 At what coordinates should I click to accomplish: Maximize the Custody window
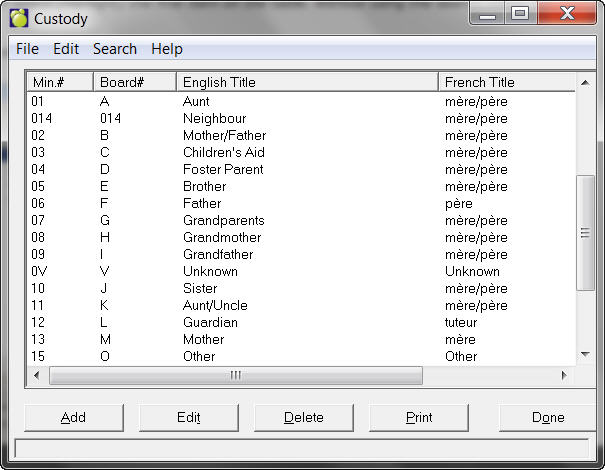tap(520, 14)
